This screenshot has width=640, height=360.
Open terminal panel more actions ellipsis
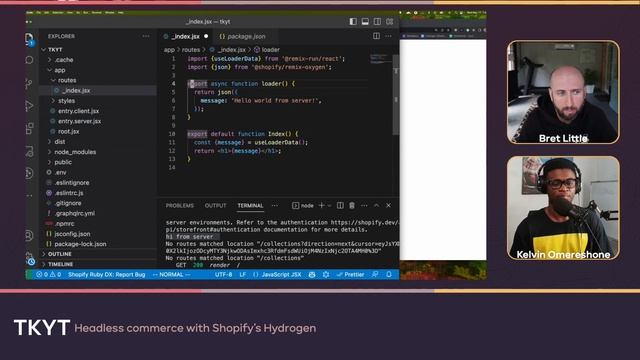(364, 206)
